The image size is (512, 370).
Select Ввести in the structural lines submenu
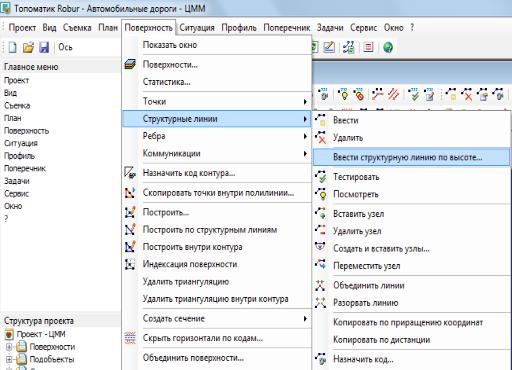click(x=412, y=120)
